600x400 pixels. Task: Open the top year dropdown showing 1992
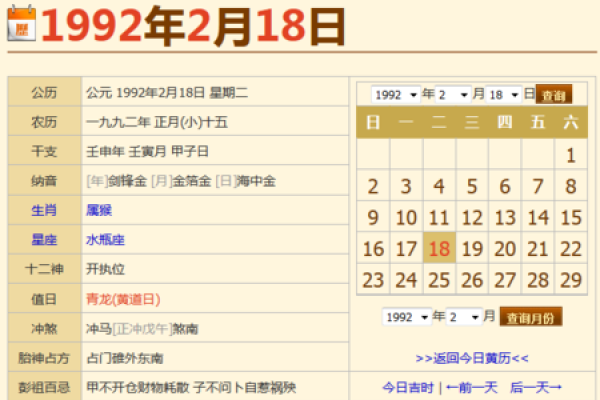(x=395, y=95)
